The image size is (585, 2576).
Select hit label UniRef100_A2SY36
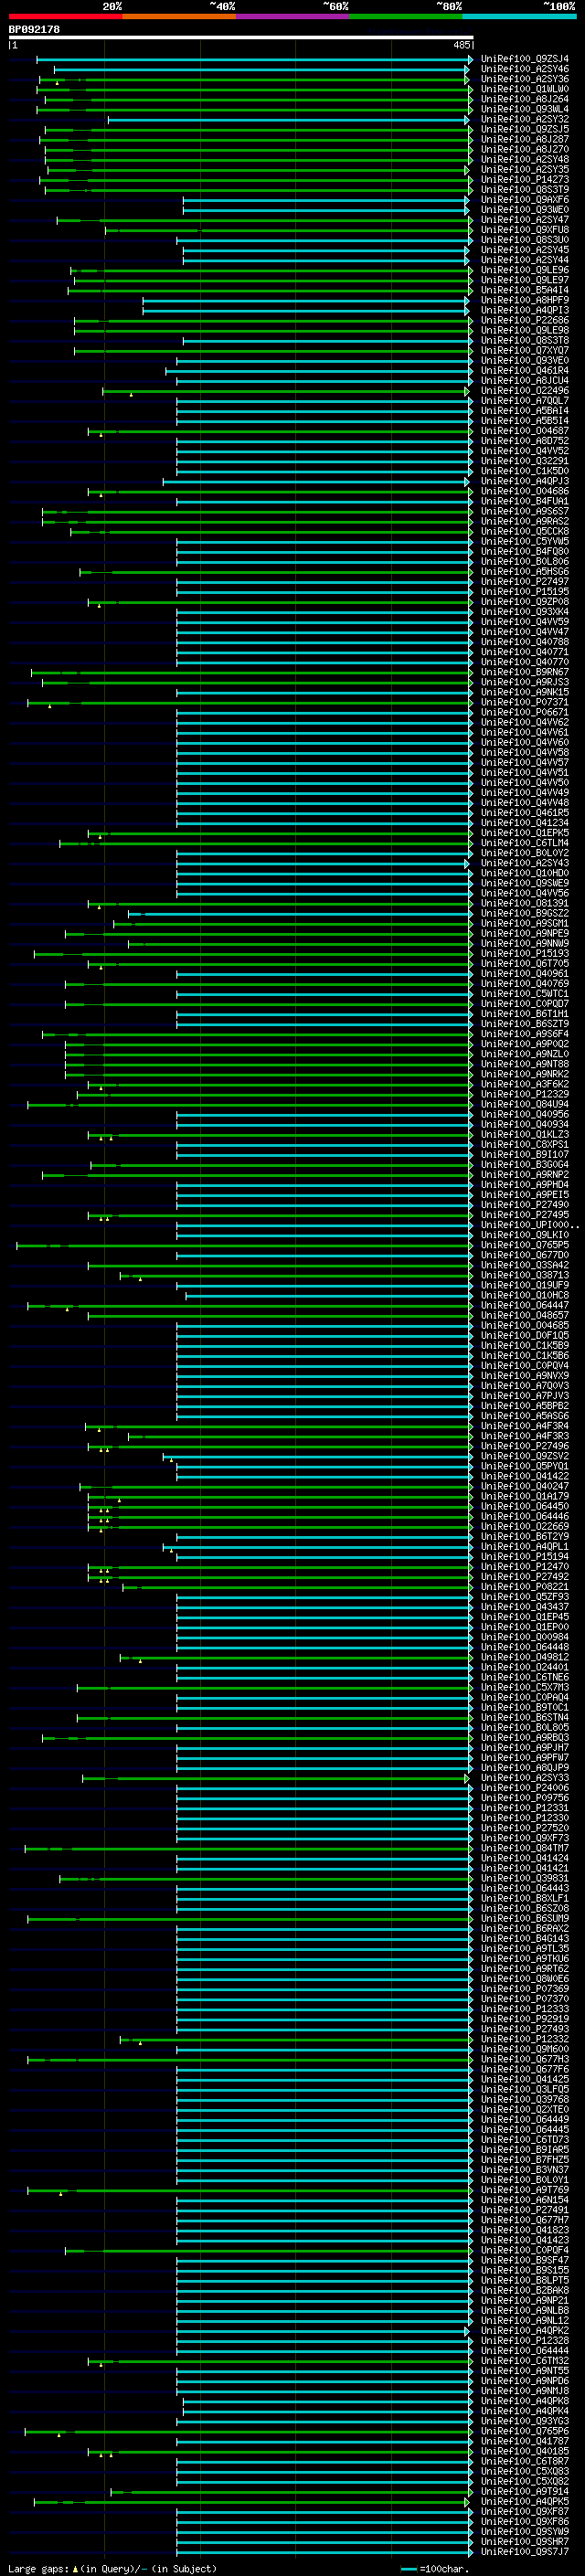click(x=525, y=79)
